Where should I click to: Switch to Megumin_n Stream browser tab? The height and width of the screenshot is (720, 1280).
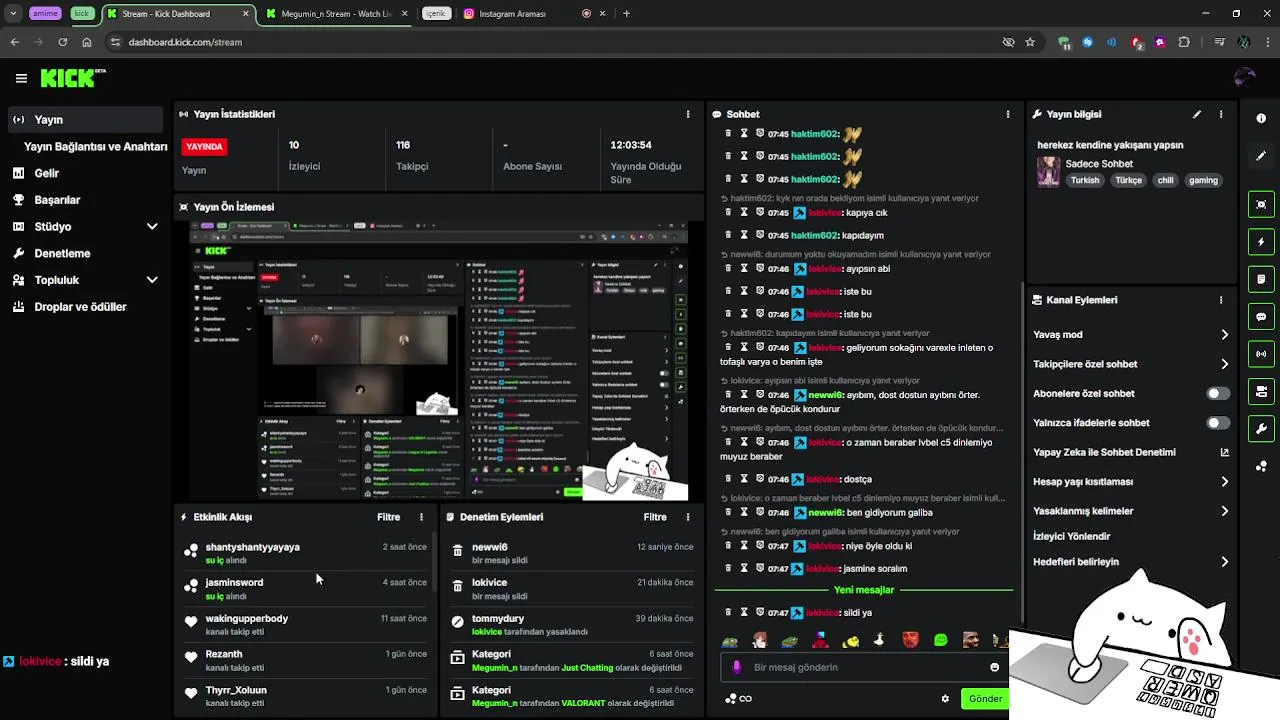(x=336, y=14)
